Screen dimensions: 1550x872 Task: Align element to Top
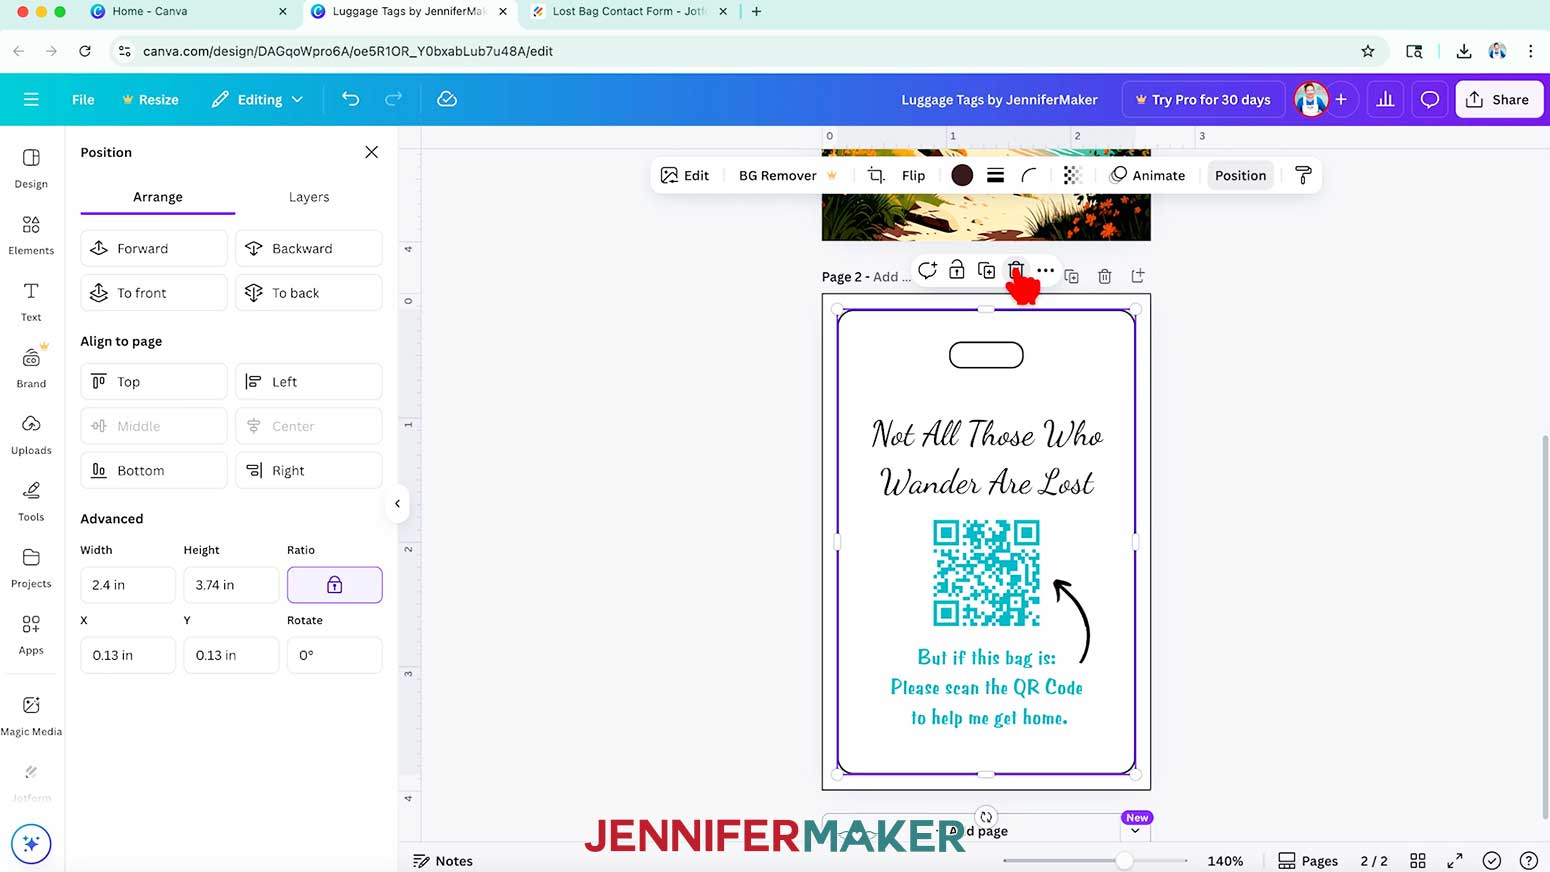click(x=153, y=382)
